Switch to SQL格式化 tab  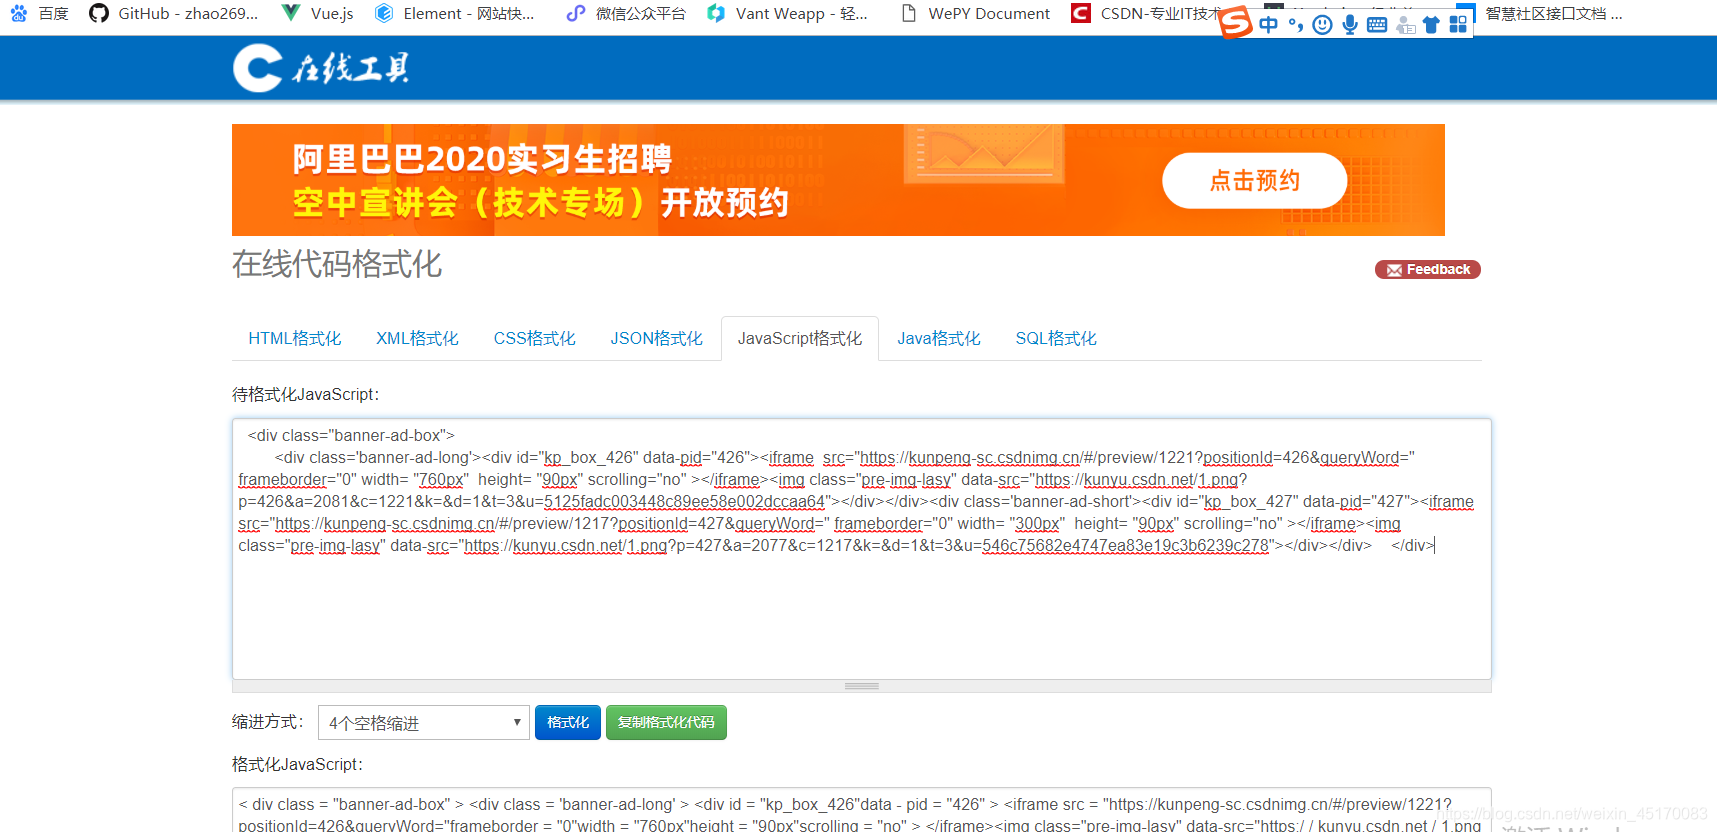click(x=1056, y=338)
